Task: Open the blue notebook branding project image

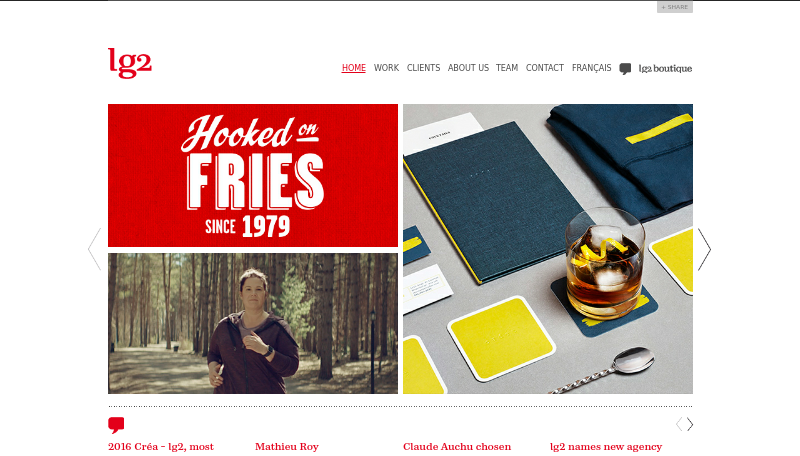Action: coord(547,249)
